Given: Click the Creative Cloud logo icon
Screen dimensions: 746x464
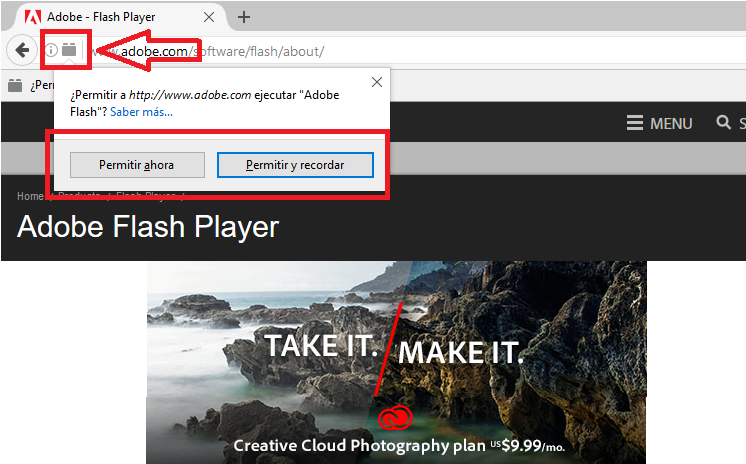Looking at the screenshot, I should (x=395, y=418).
